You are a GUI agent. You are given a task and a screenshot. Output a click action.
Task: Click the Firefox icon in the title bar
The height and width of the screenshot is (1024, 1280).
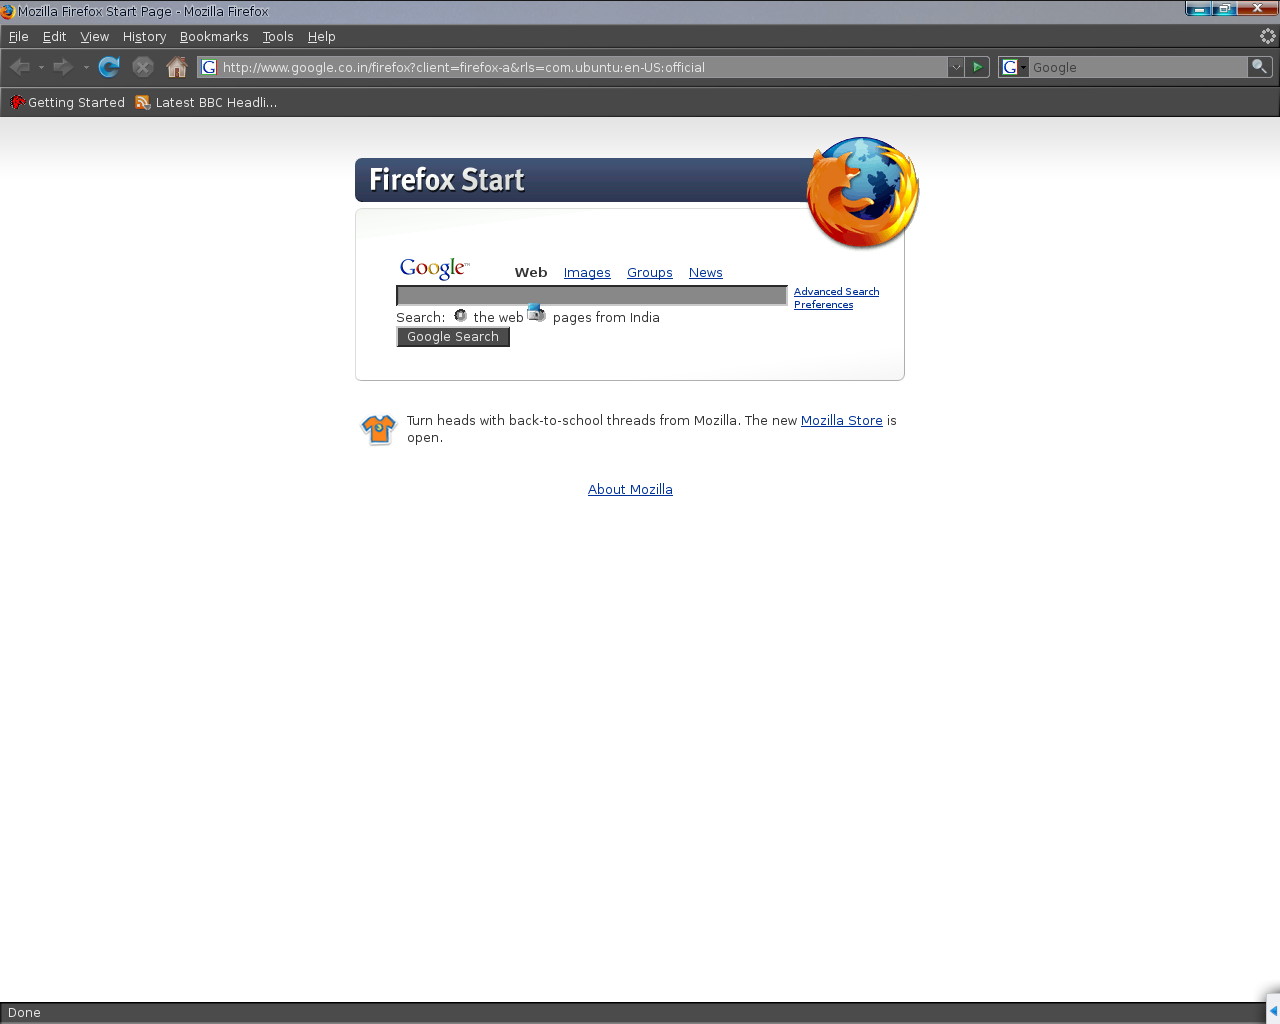[8, 12]
